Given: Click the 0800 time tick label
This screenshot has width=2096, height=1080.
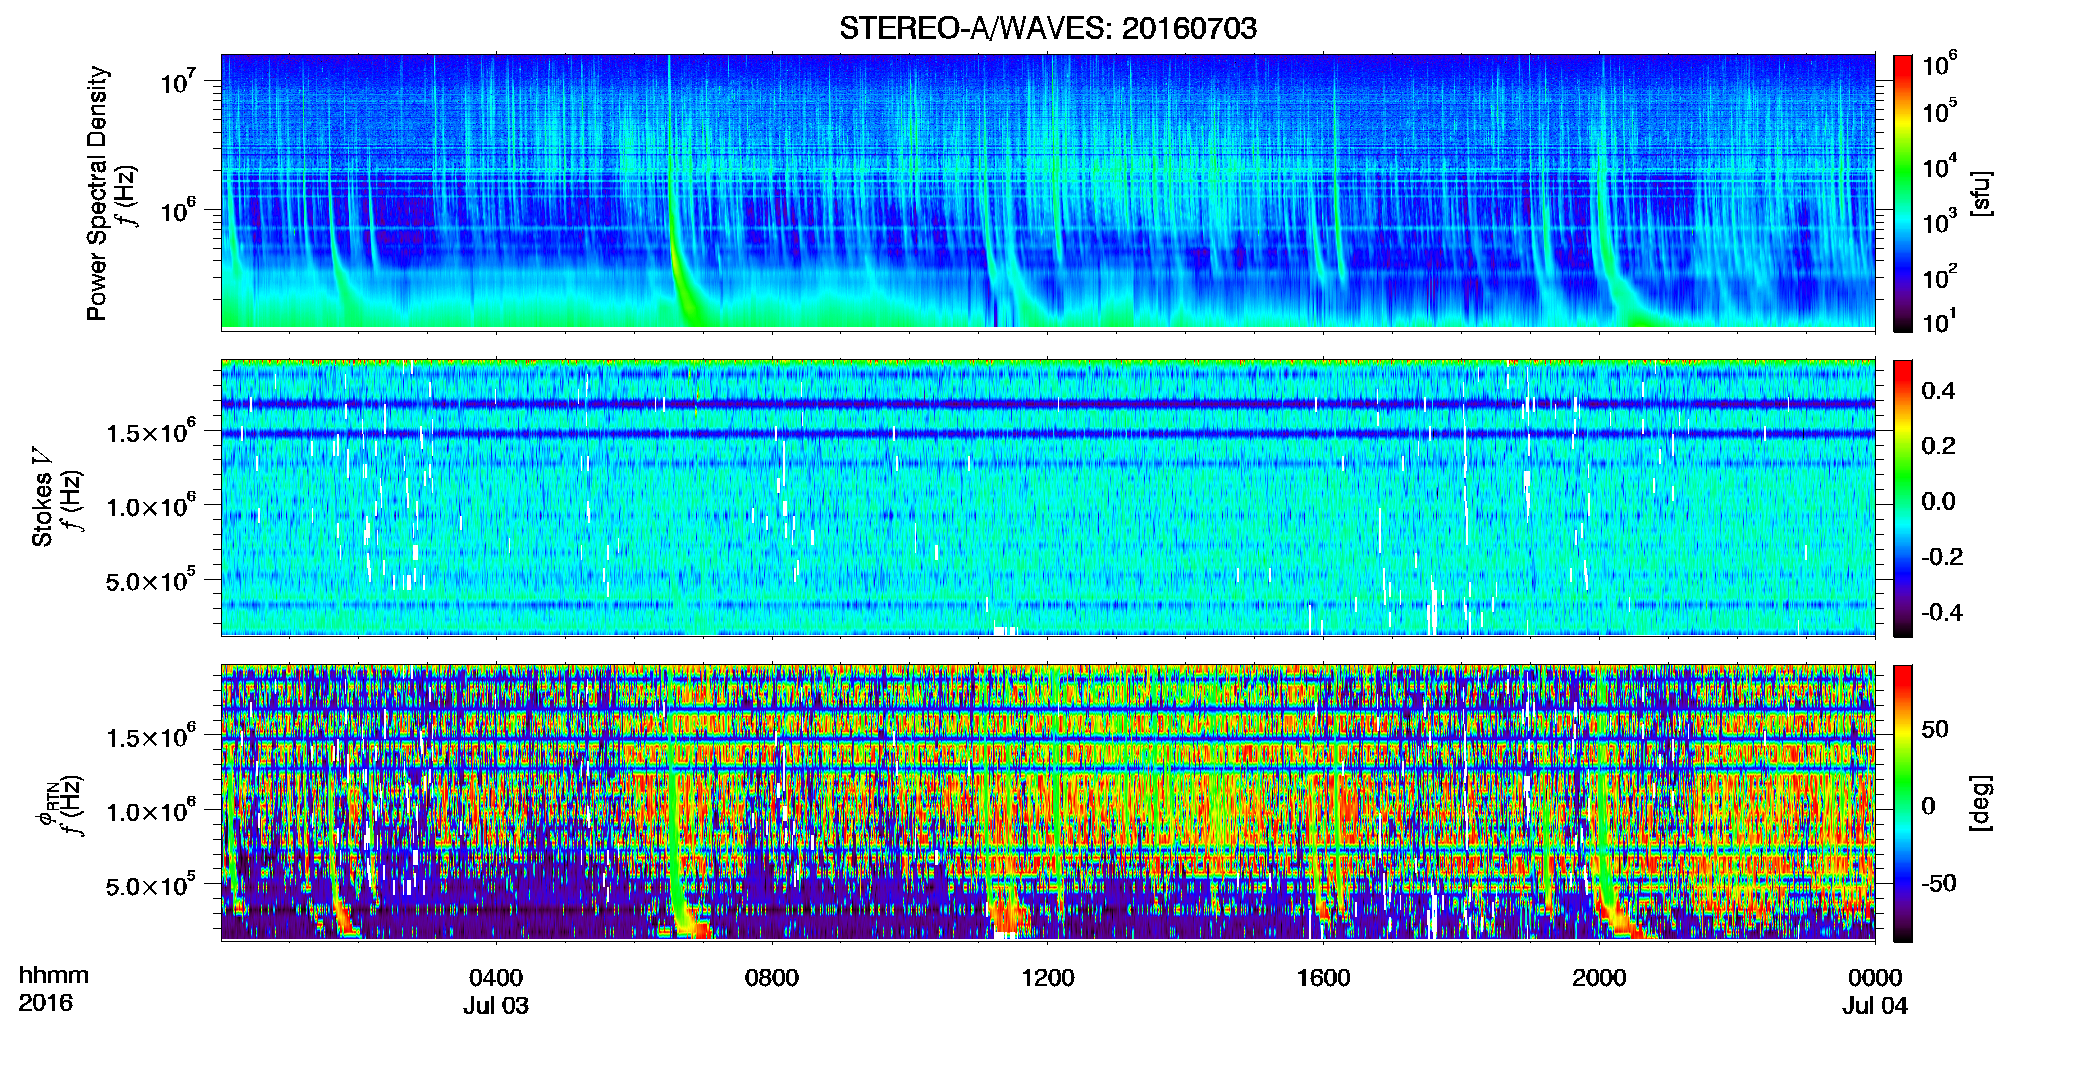Looking at the screenshot, I should [772, 978].
